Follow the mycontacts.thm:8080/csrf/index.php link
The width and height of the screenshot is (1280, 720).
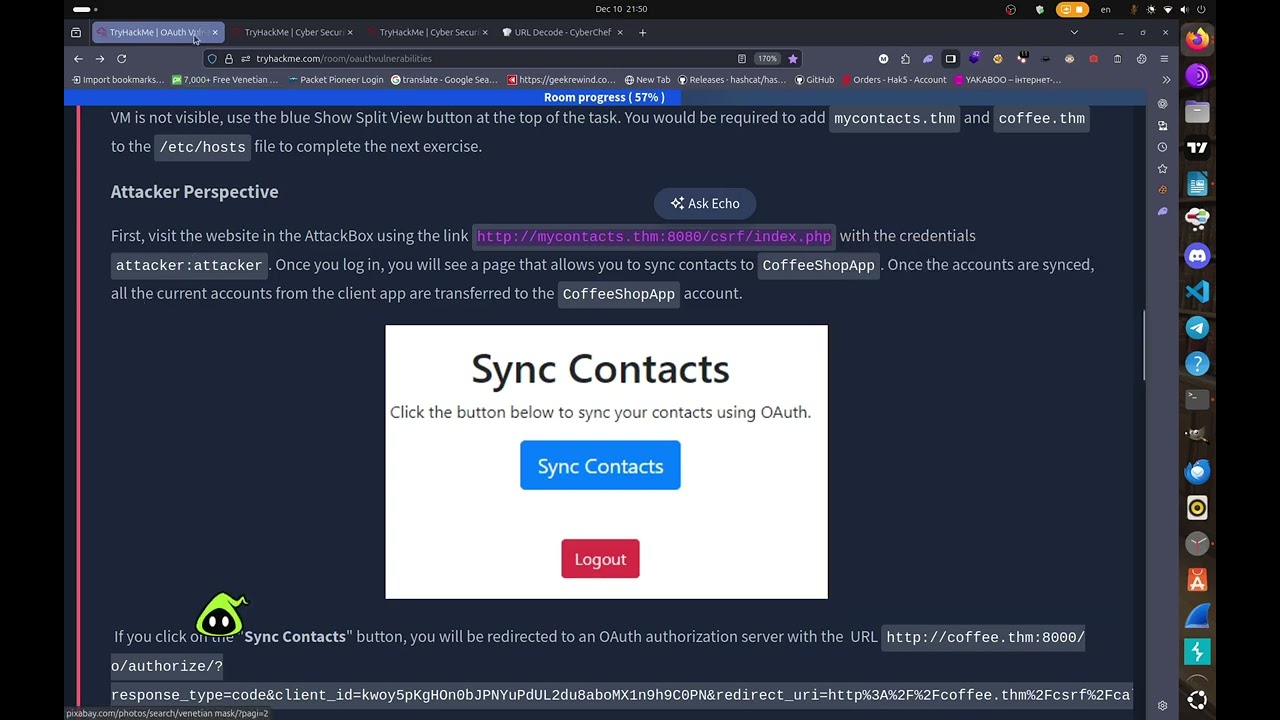pos(654,237)
